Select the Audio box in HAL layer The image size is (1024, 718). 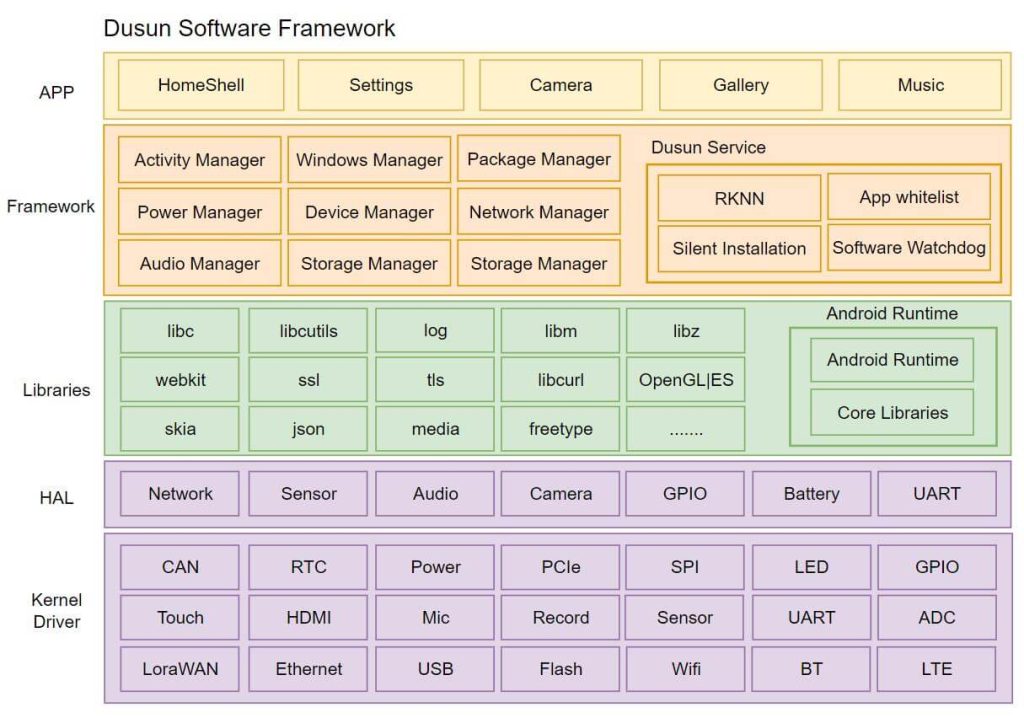435,494
